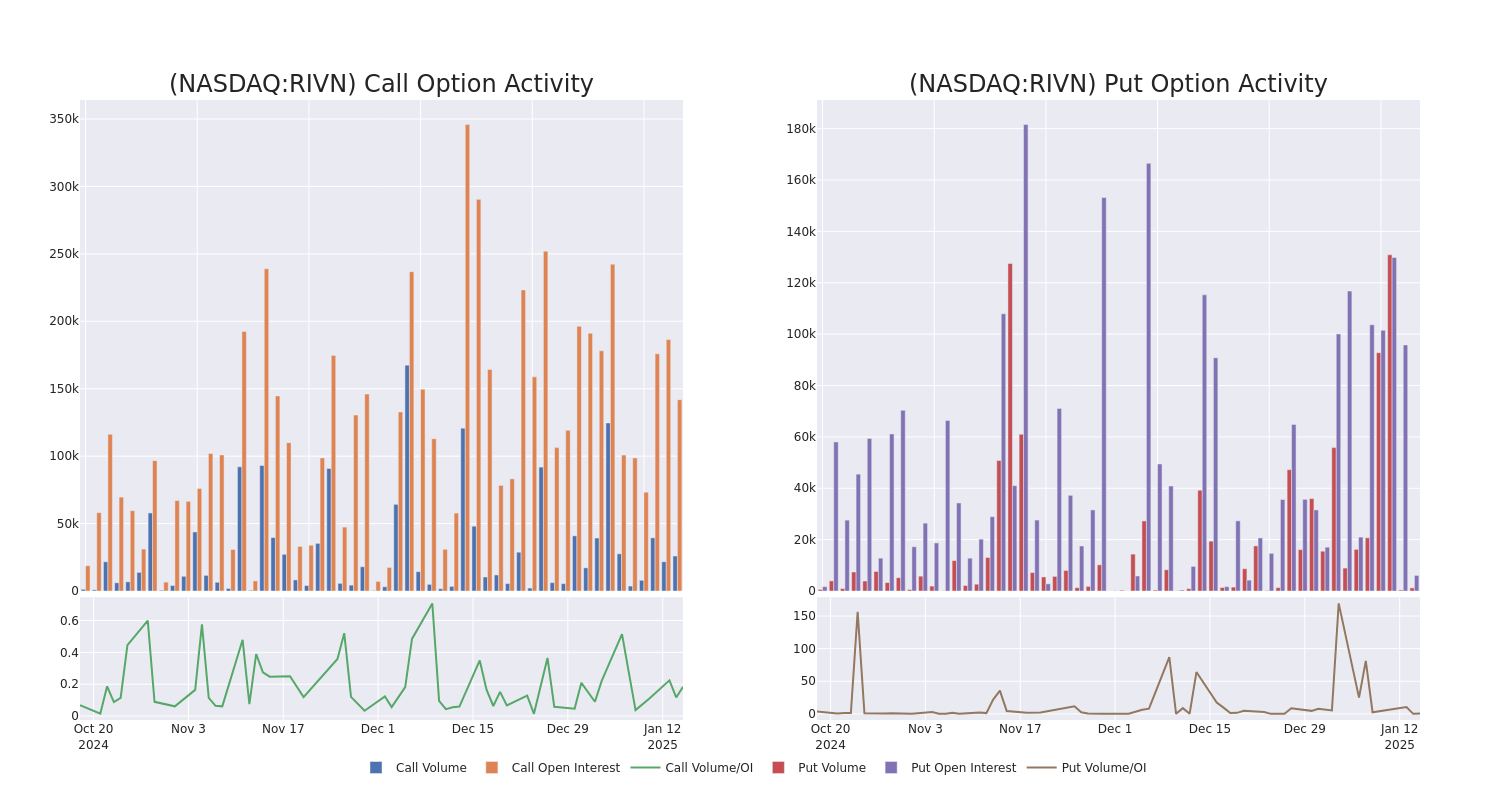
Task: Click the 250k label on call chart axis
Action: [63, 254]
